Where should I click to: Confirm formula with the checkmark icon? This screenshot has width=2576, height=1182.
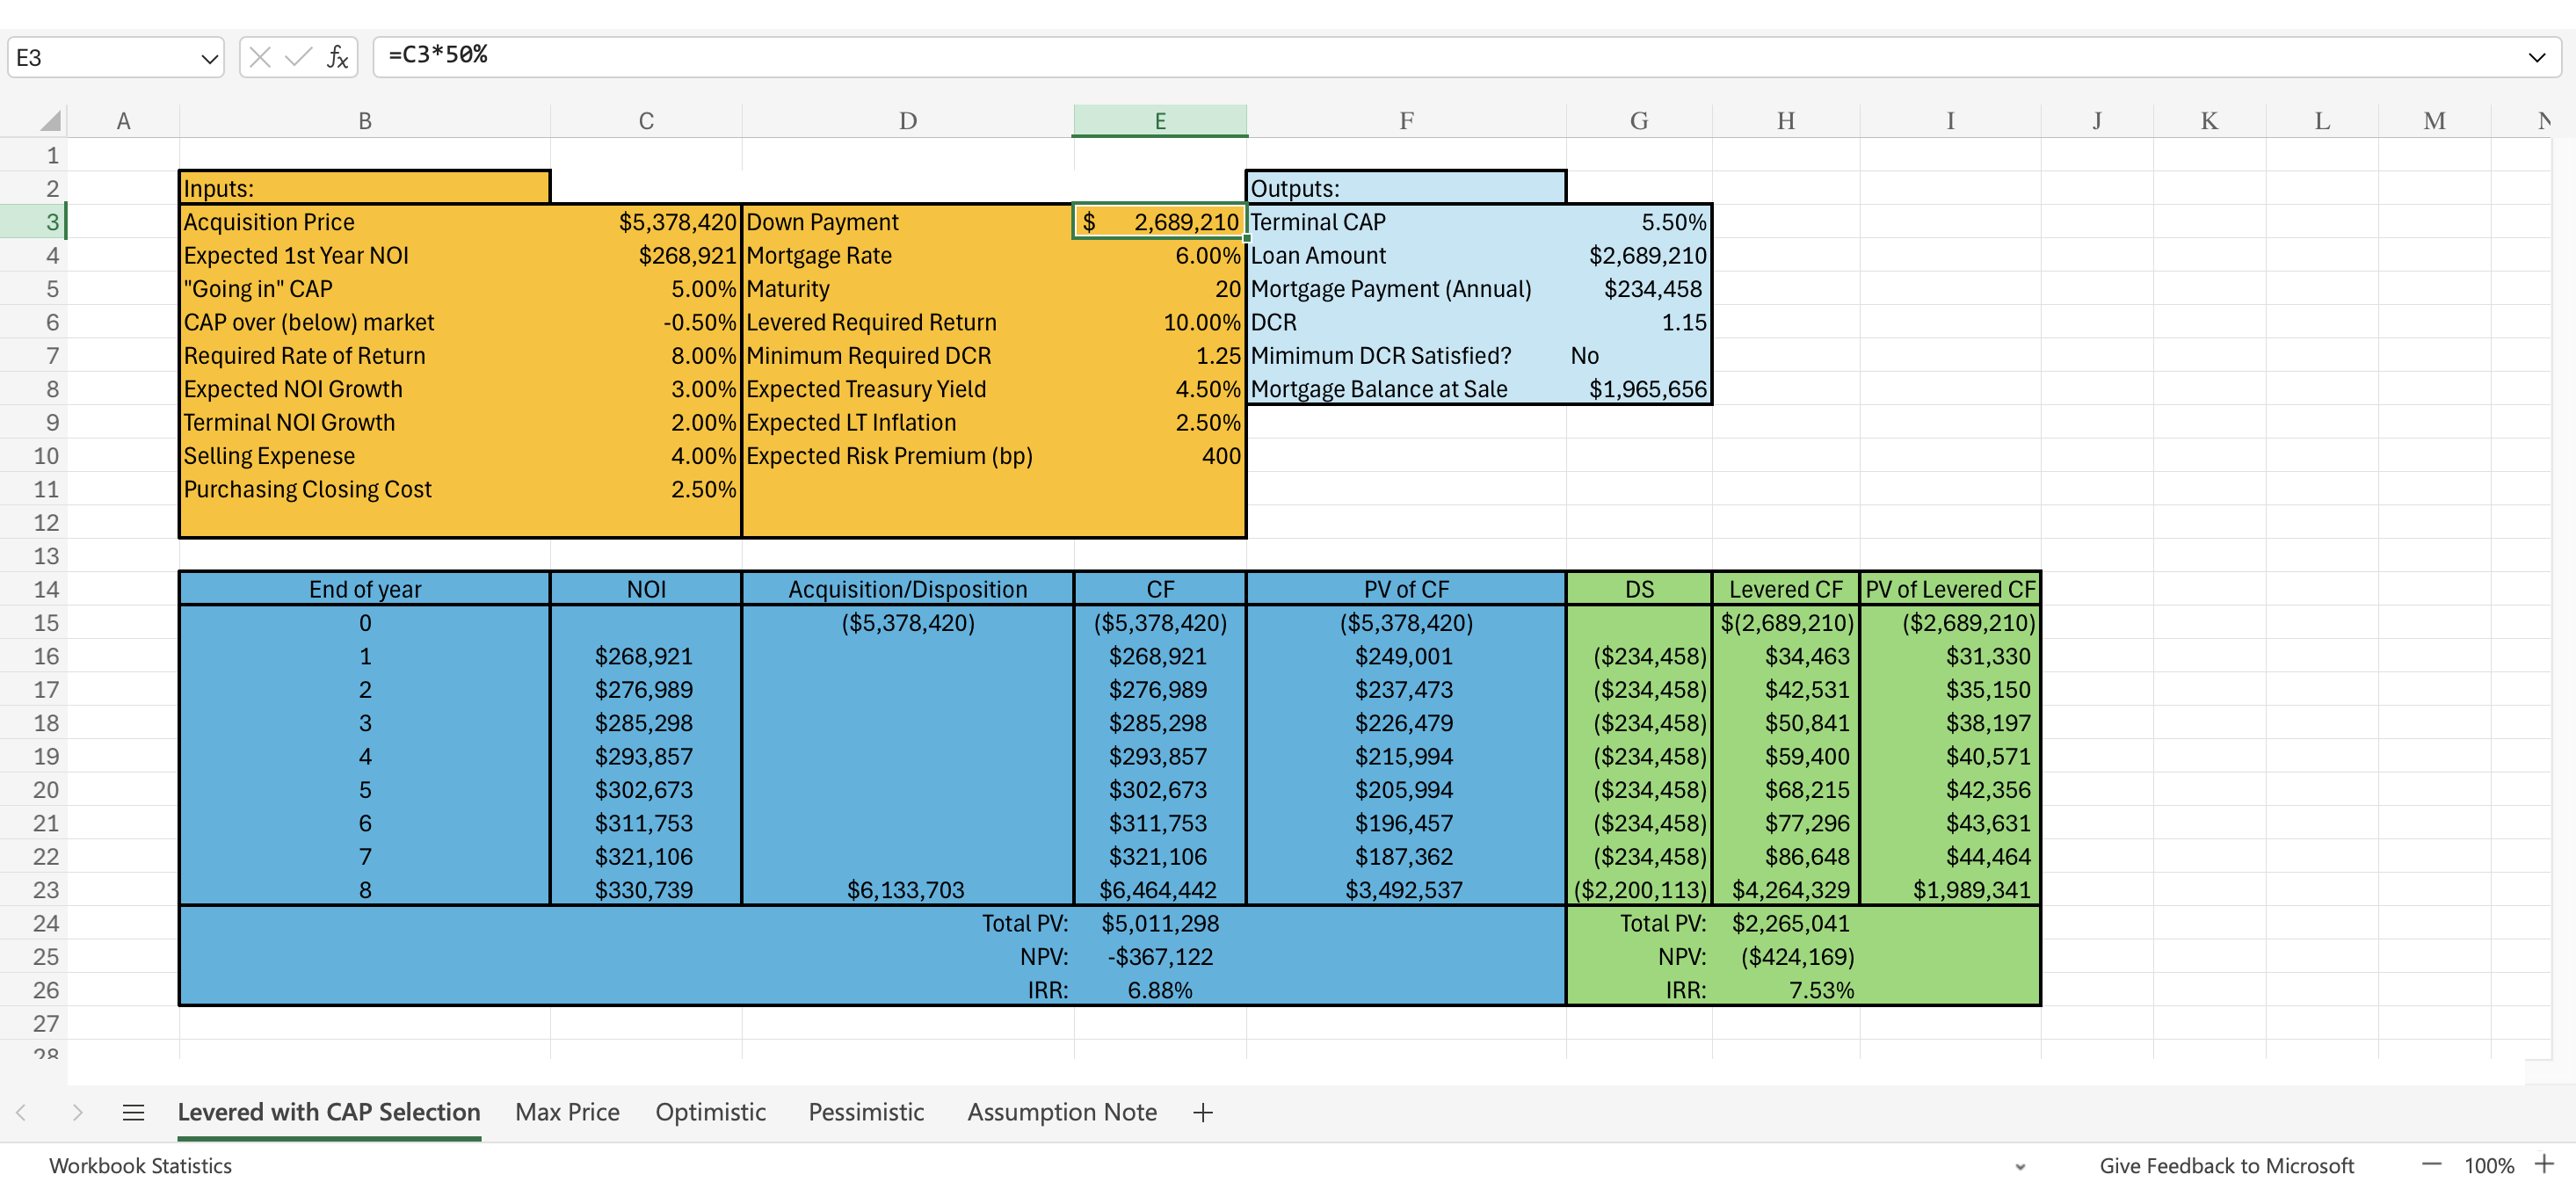(298, 57)
